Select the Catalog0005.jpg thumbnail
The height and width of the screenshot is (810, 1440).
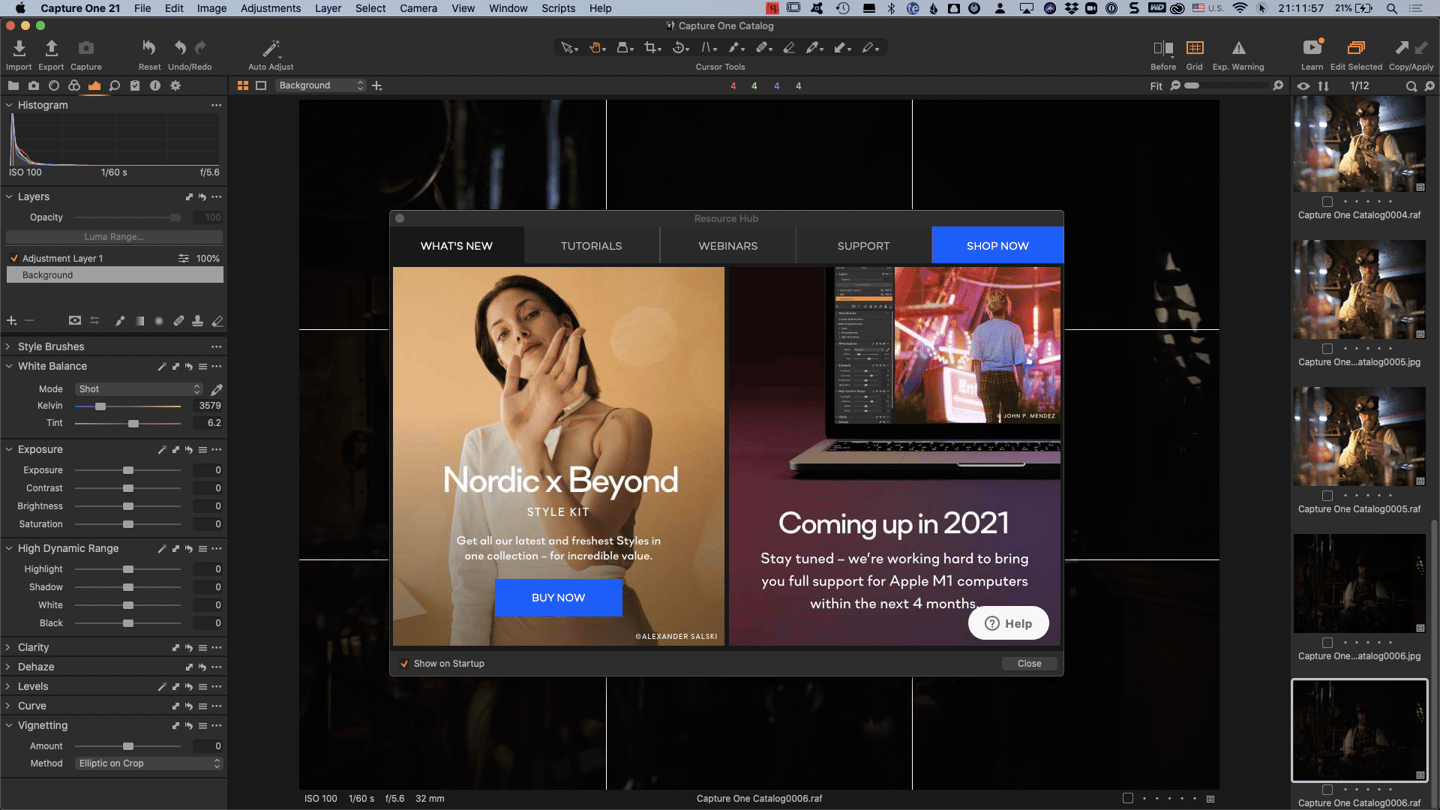(1359, 290)
